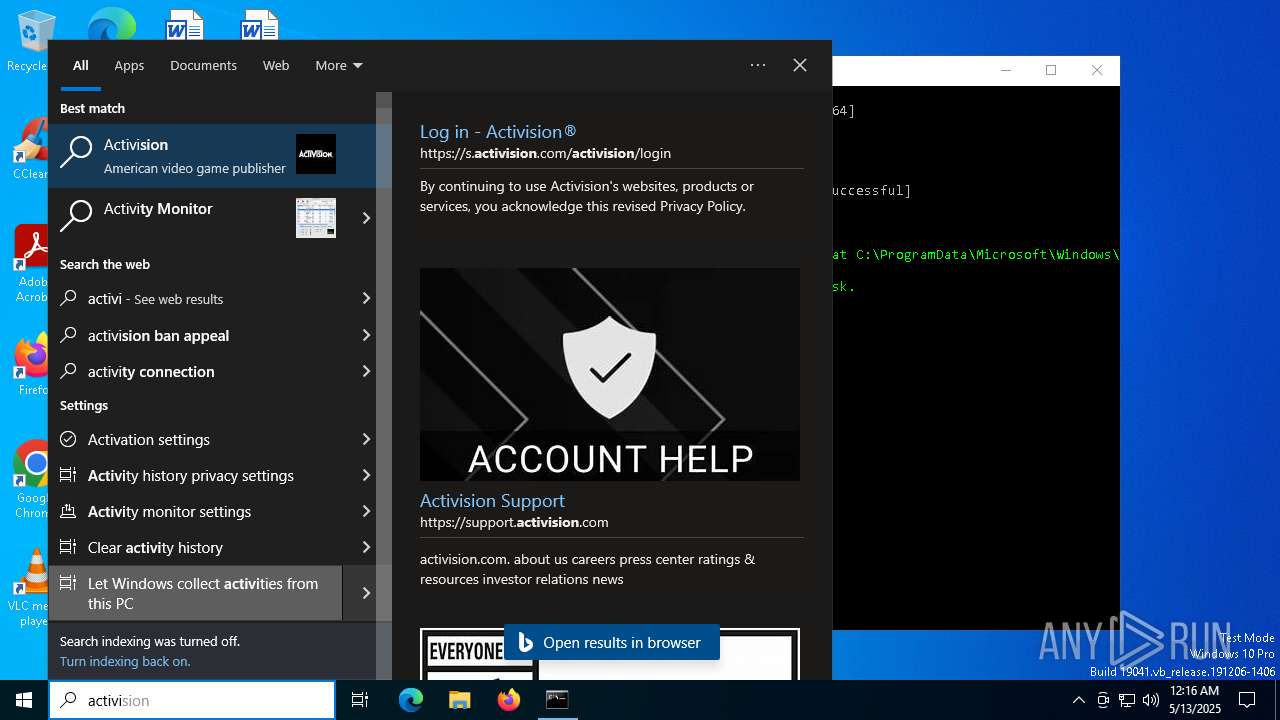Open the VLC media player desktop shortcut
The image size is (1280, 720).
30,588
